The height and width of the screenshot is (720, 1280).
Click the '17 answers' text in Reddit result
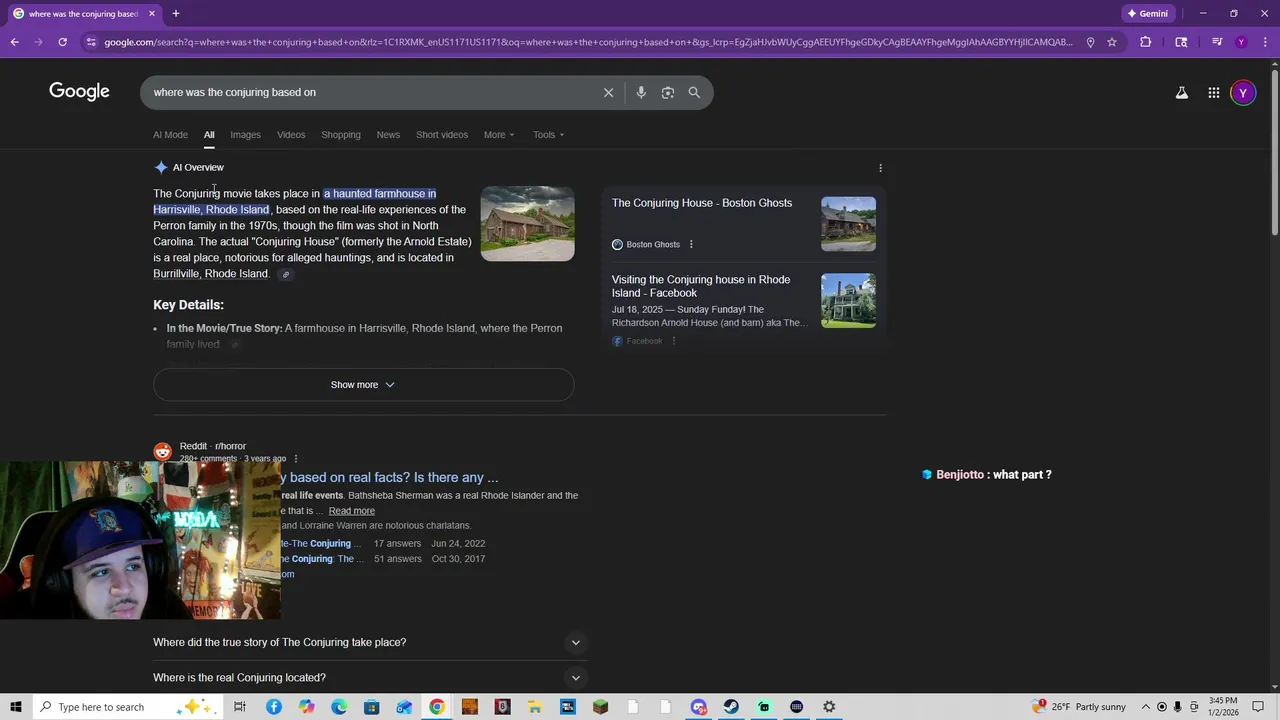point(396,544)
